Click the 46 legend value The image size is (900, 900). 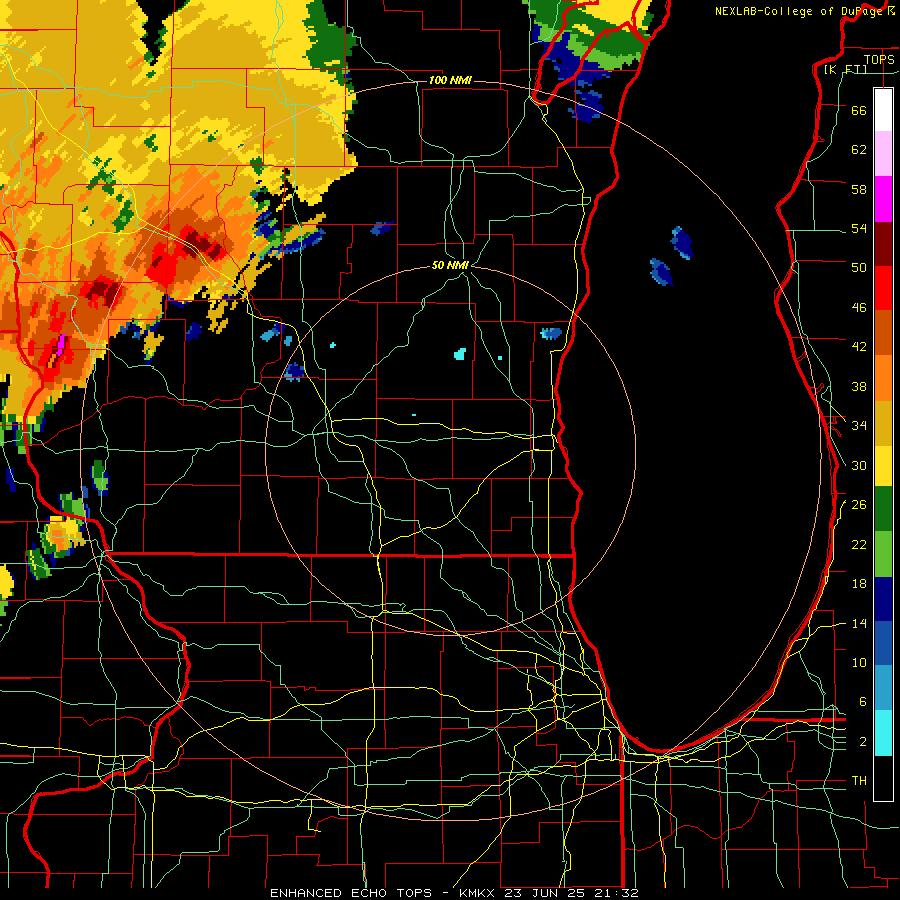859,308
